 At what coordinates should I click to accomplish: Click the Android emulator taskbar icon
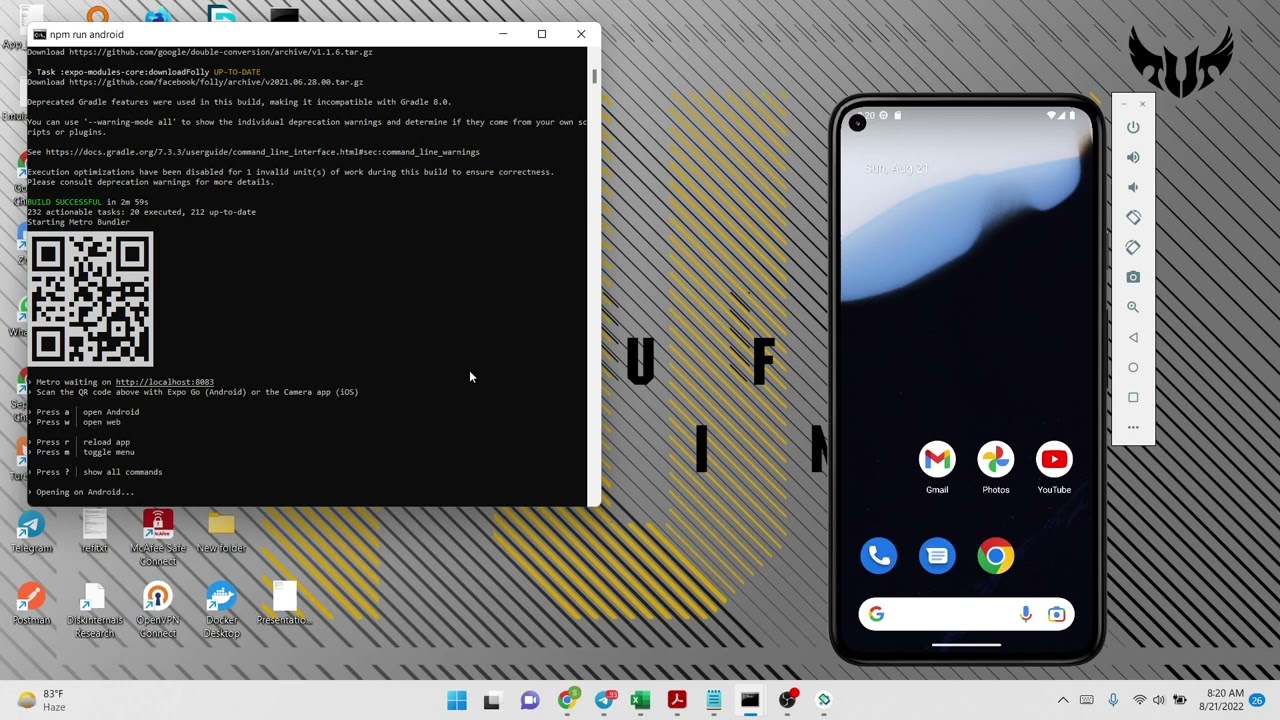coord(824,700)
